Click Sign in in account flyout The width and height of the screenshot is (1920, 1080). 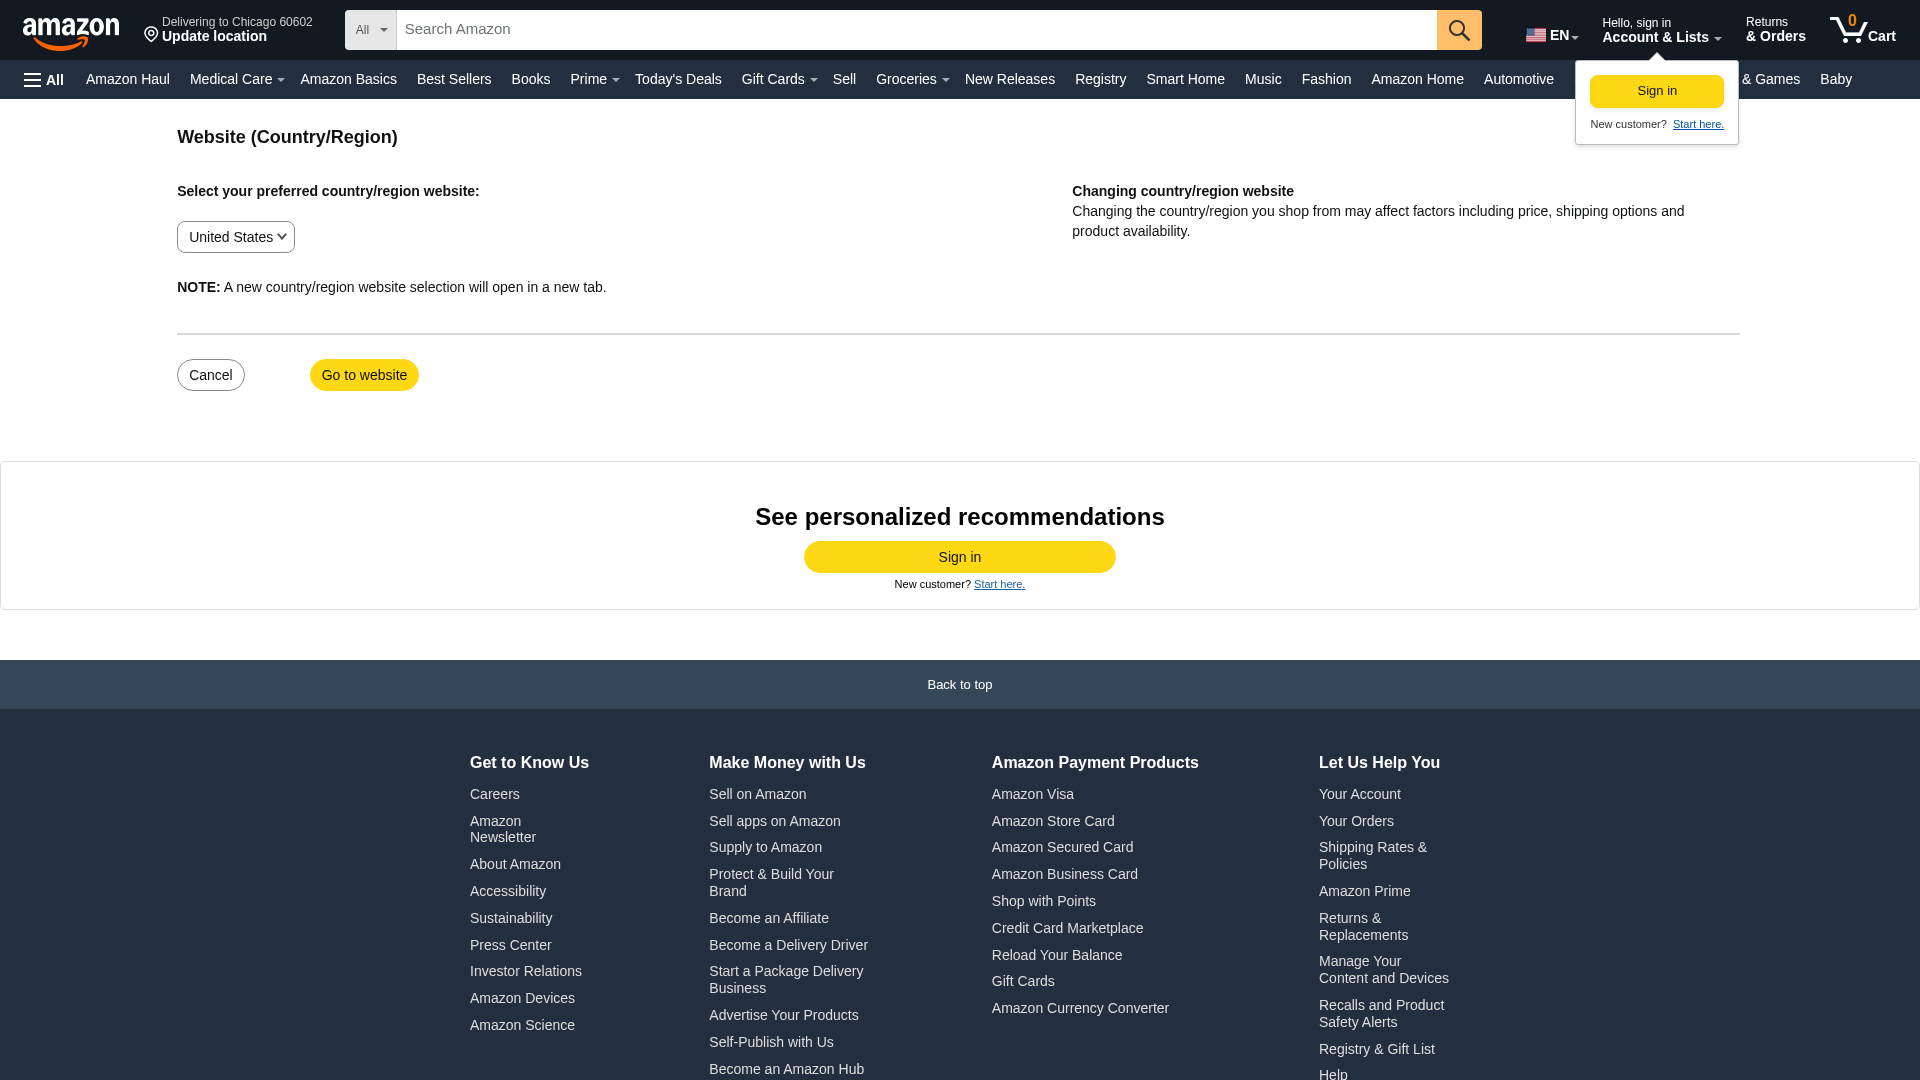[x=1657, y=91]
